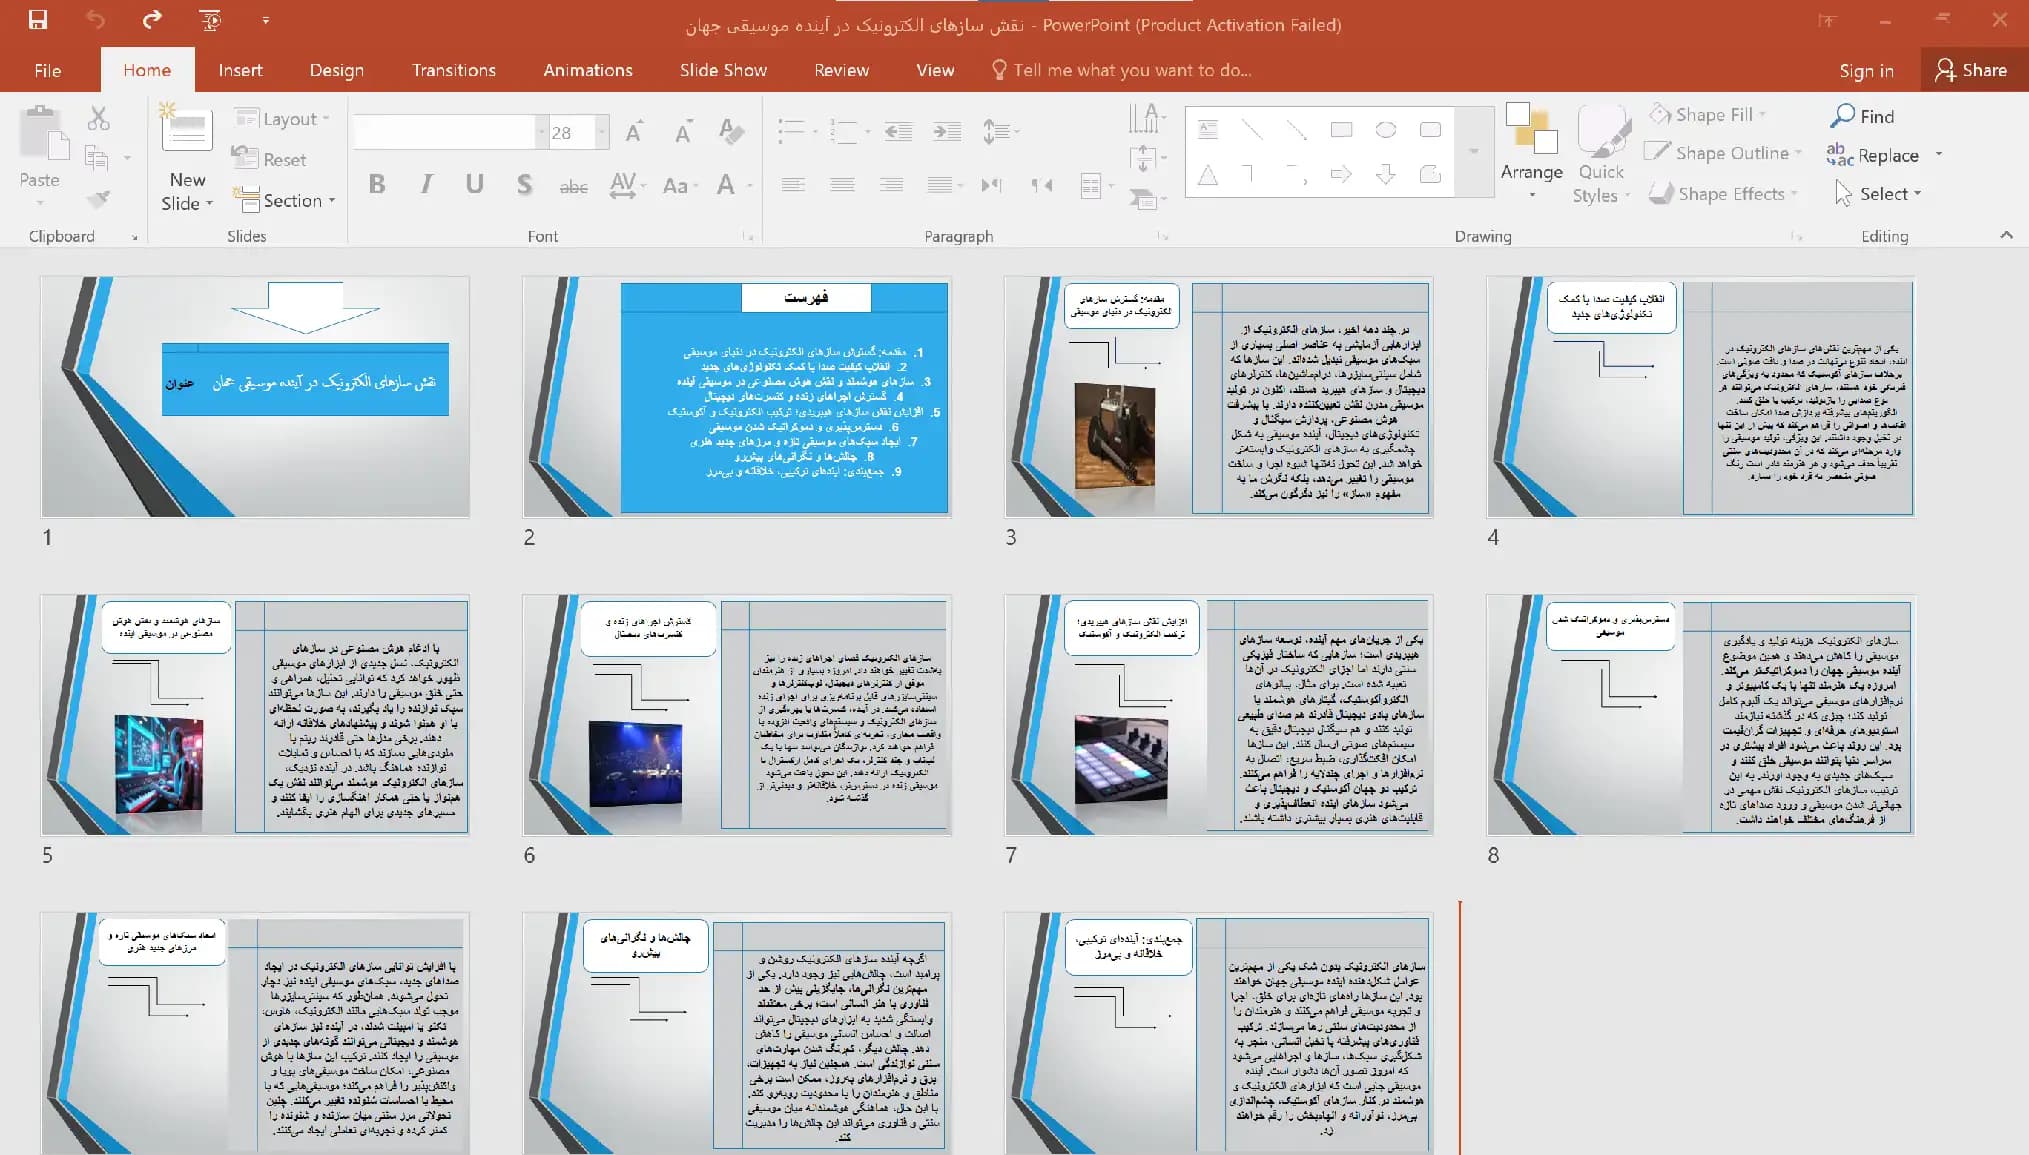Expand the shapes gallery More arrow

point(1473,151)
